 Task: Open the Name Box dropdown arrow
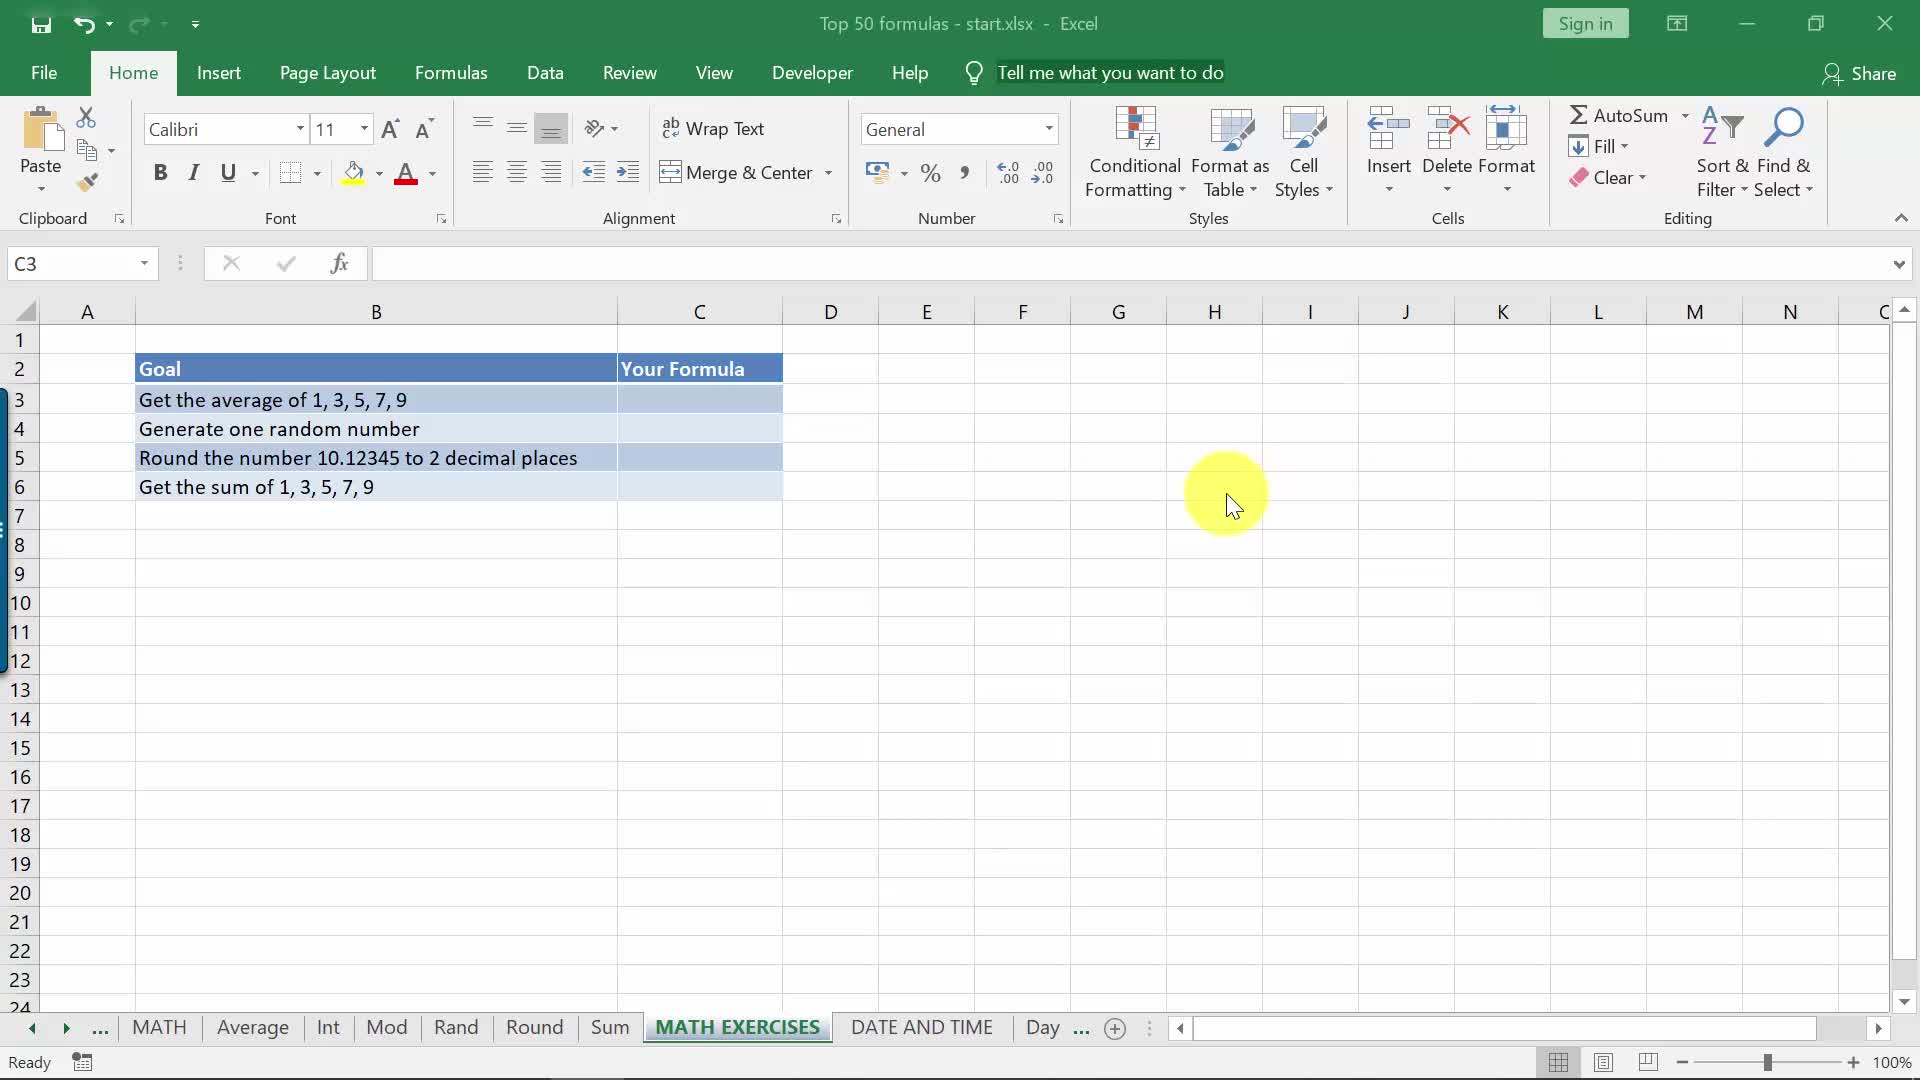click(x=144, y=263)
